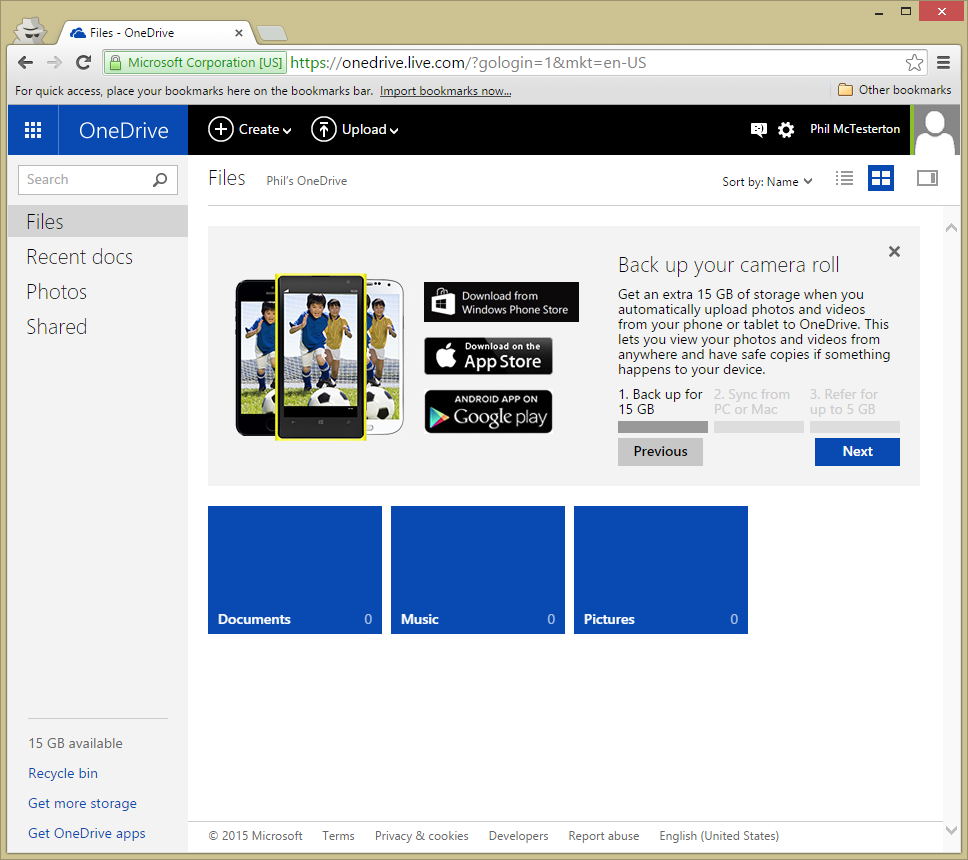Open Shared in the sidebar

click(x=57, y=327)
